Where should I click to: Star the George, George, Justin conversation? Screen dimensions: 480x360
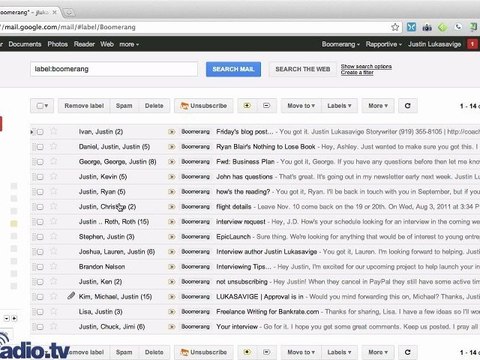[x=54, y=161]
